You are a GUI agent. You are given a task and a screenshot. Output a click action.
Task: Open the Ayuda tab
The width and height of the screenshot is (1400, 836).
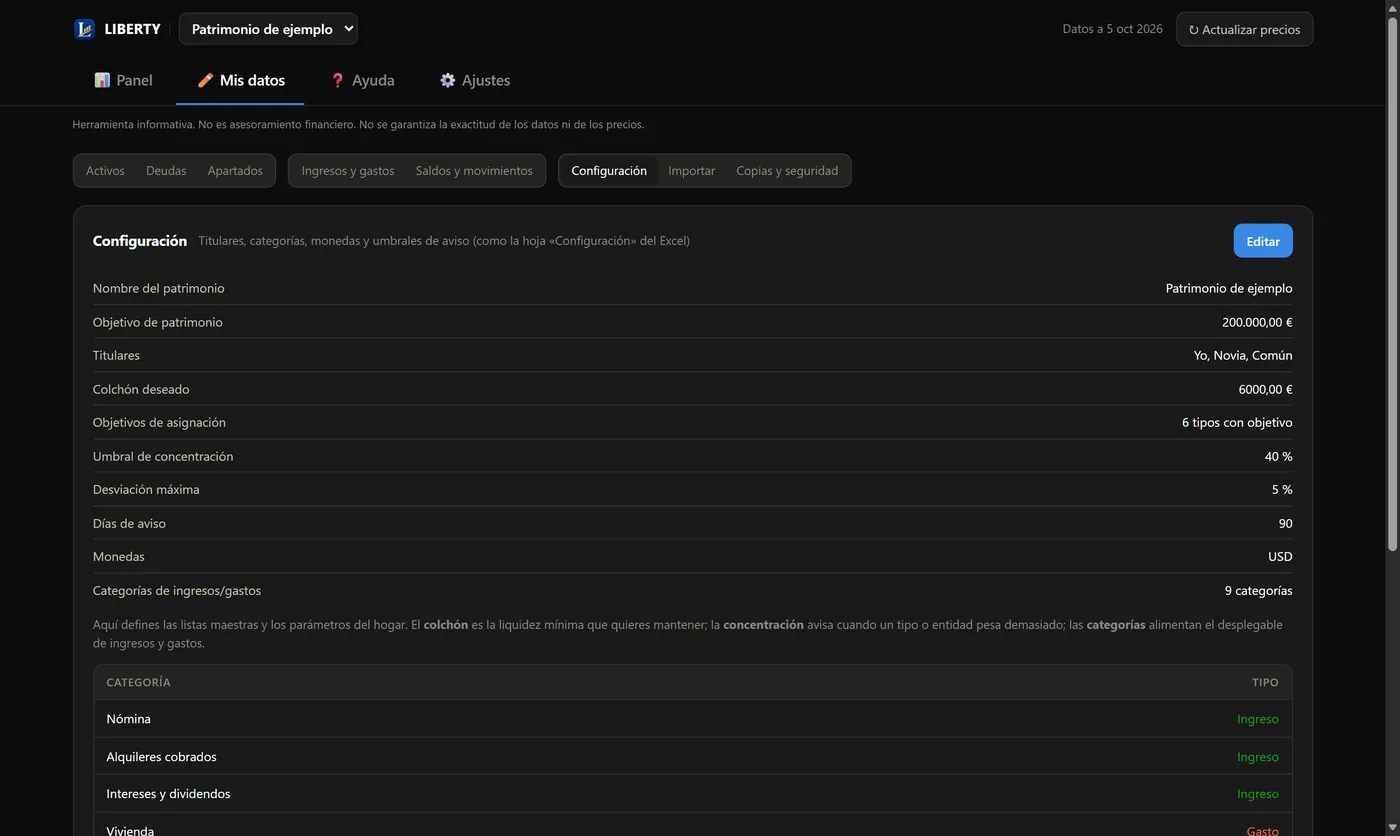tap(362, 80)
